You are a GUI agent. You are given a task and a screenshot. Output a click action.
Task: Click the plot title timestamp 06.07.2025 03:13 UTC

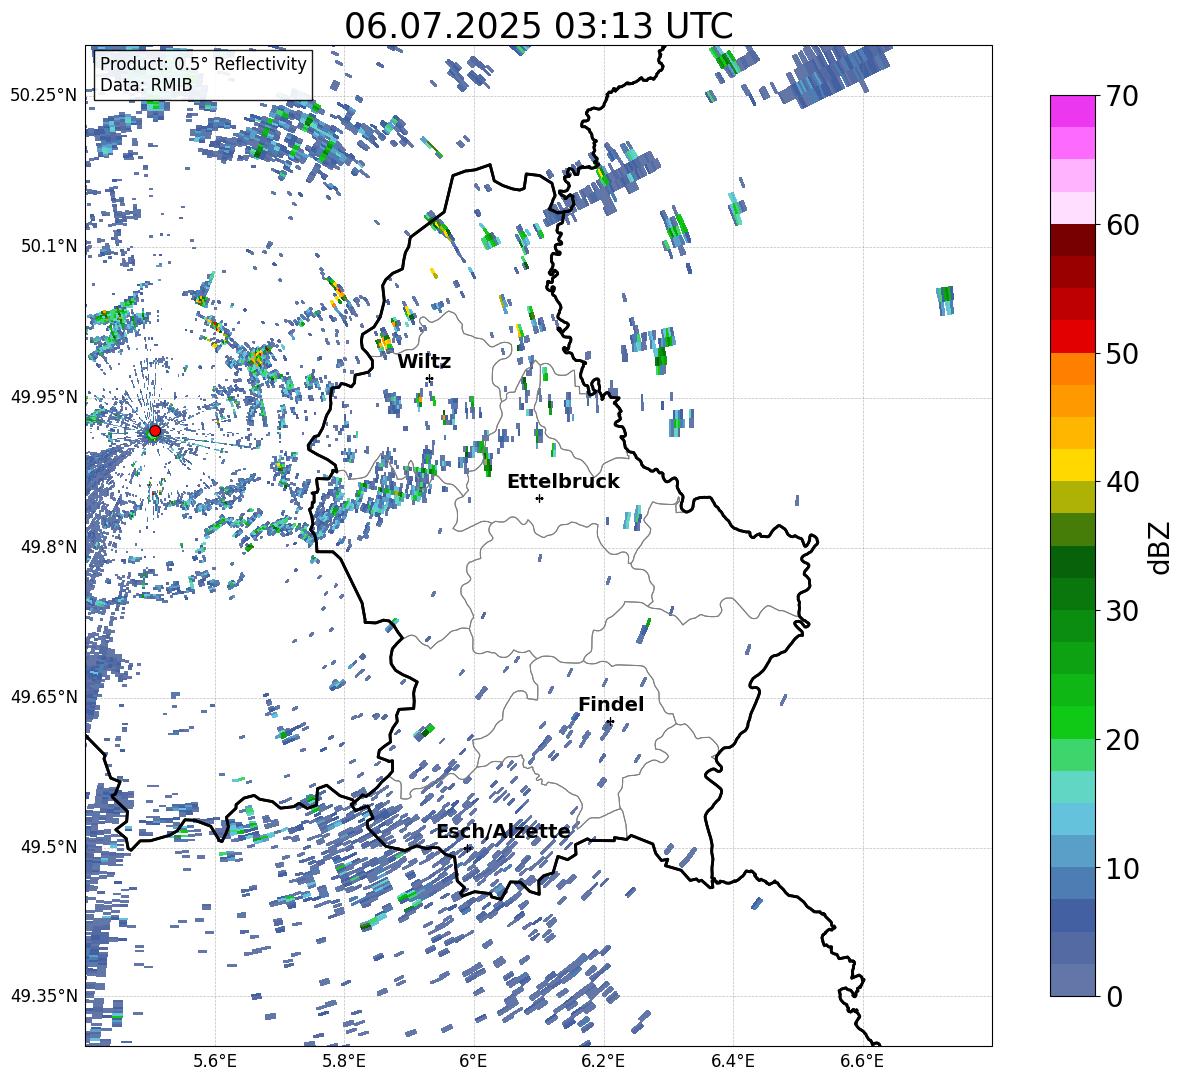(x=538, y=26)
